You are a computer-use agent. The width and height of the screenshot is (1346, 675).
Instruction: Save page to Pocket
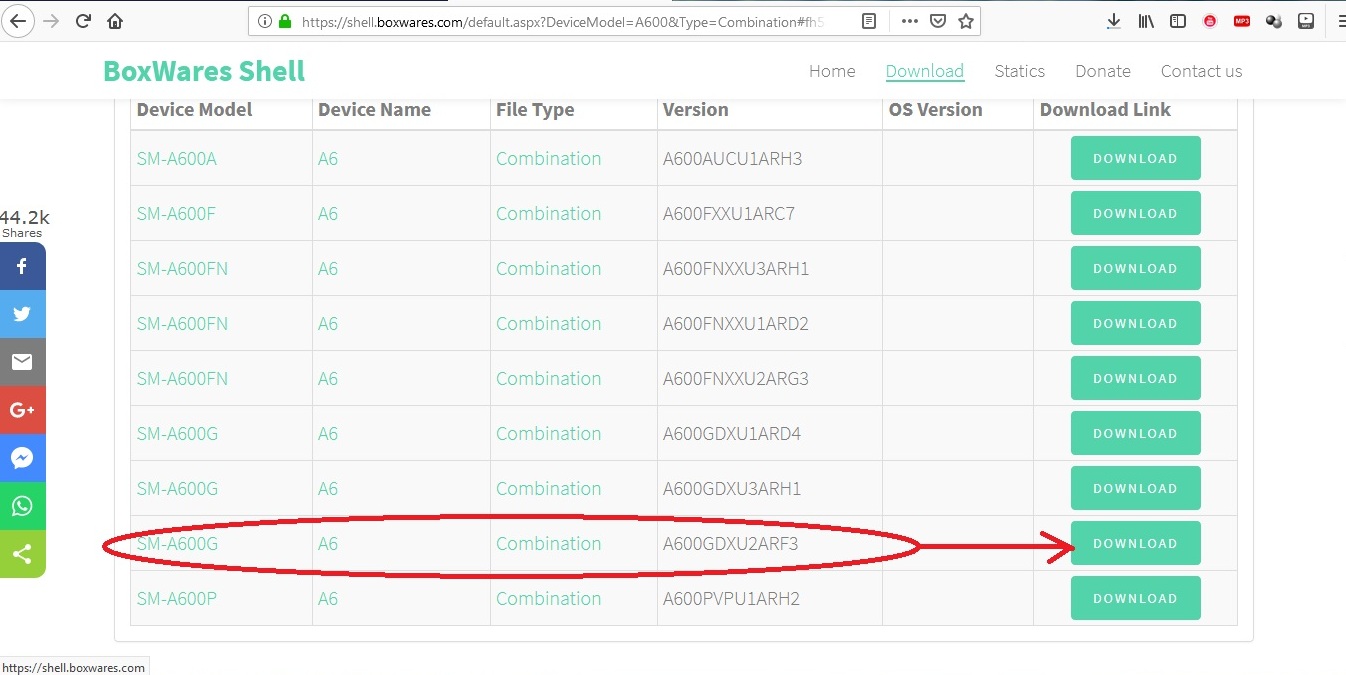click(938, 21)
